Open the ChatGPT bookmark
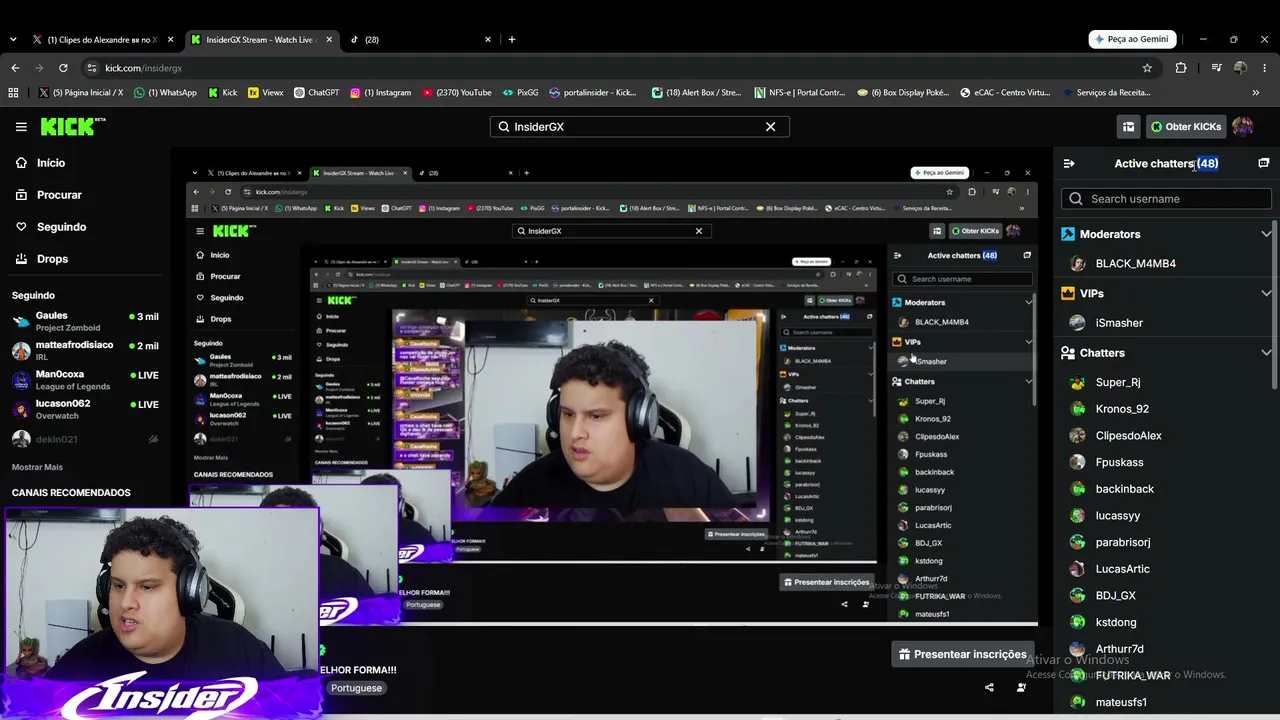Viewport: 1280px width, 720px height. tap(316, 93)
